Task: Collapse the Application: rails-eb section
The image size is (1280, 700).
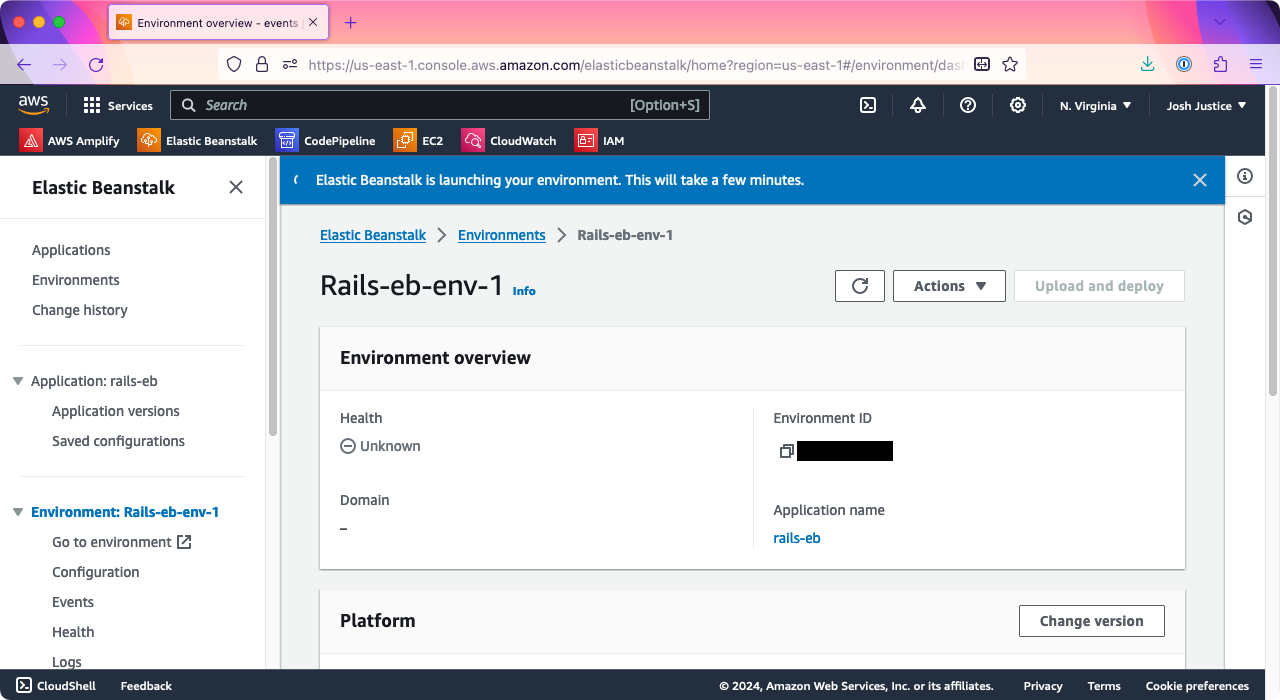Action: tap(18, 381)
